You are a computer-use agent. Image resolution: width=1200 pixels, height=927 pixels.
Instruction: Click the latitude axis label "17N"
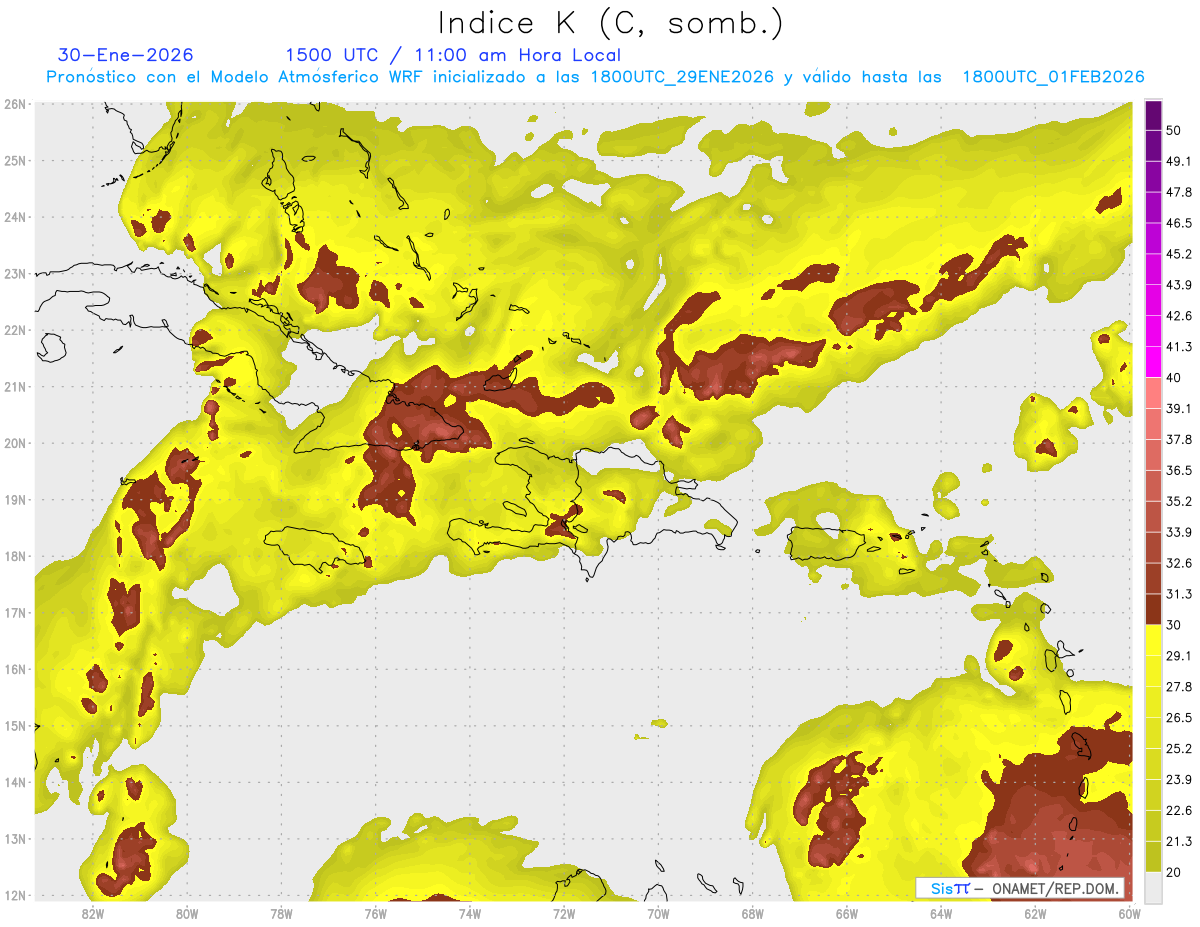tap(15, 612)
